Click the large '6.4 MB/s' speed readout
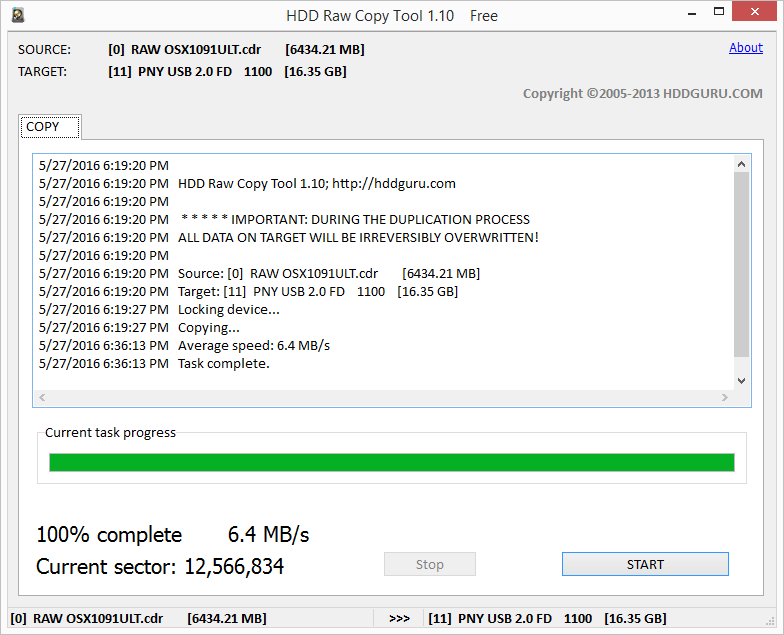 268,534
